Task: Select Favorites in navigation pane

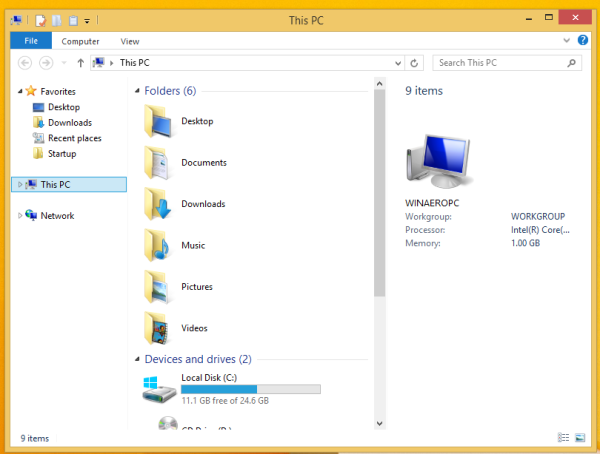Action: [x=58, y=91]
